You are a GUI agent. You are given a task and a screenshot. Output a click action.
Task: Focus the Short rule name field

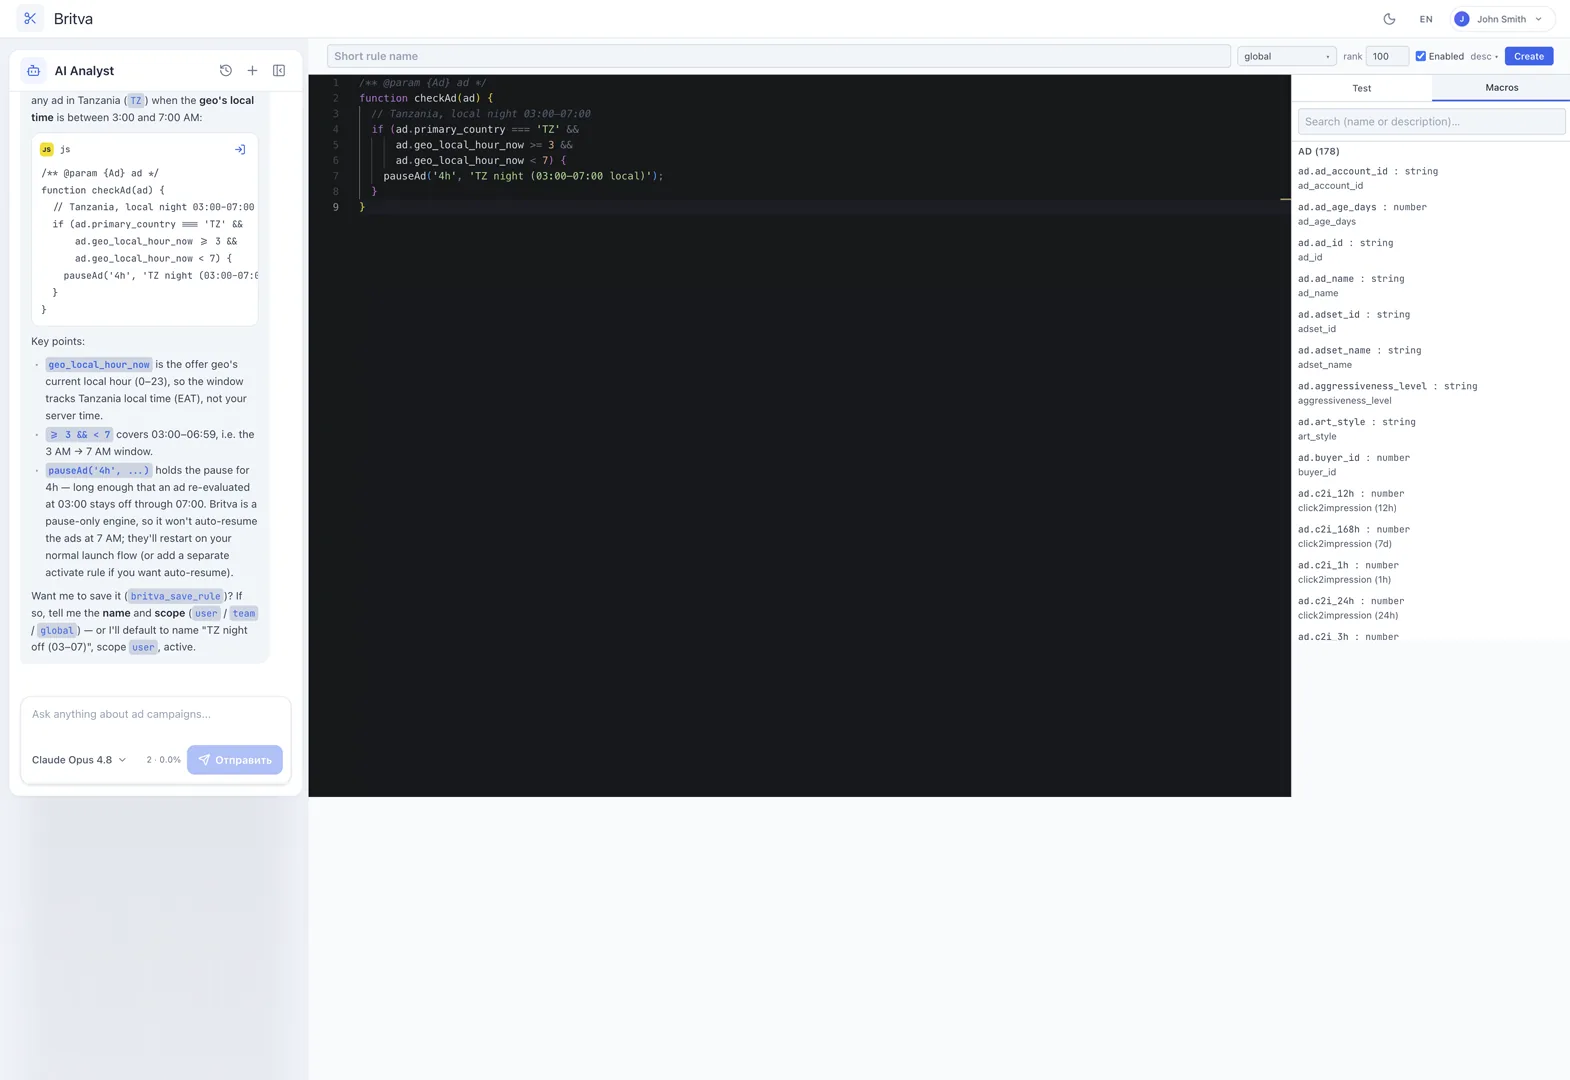coord(778,56)
